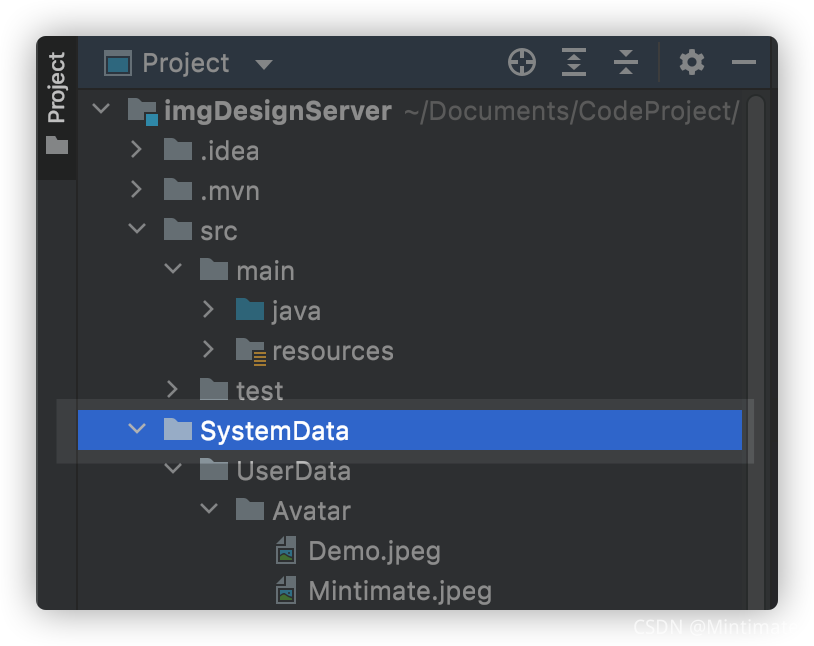814x646 pixels.
Task: Collapse the src folder
Action: [x=137, y=228]
